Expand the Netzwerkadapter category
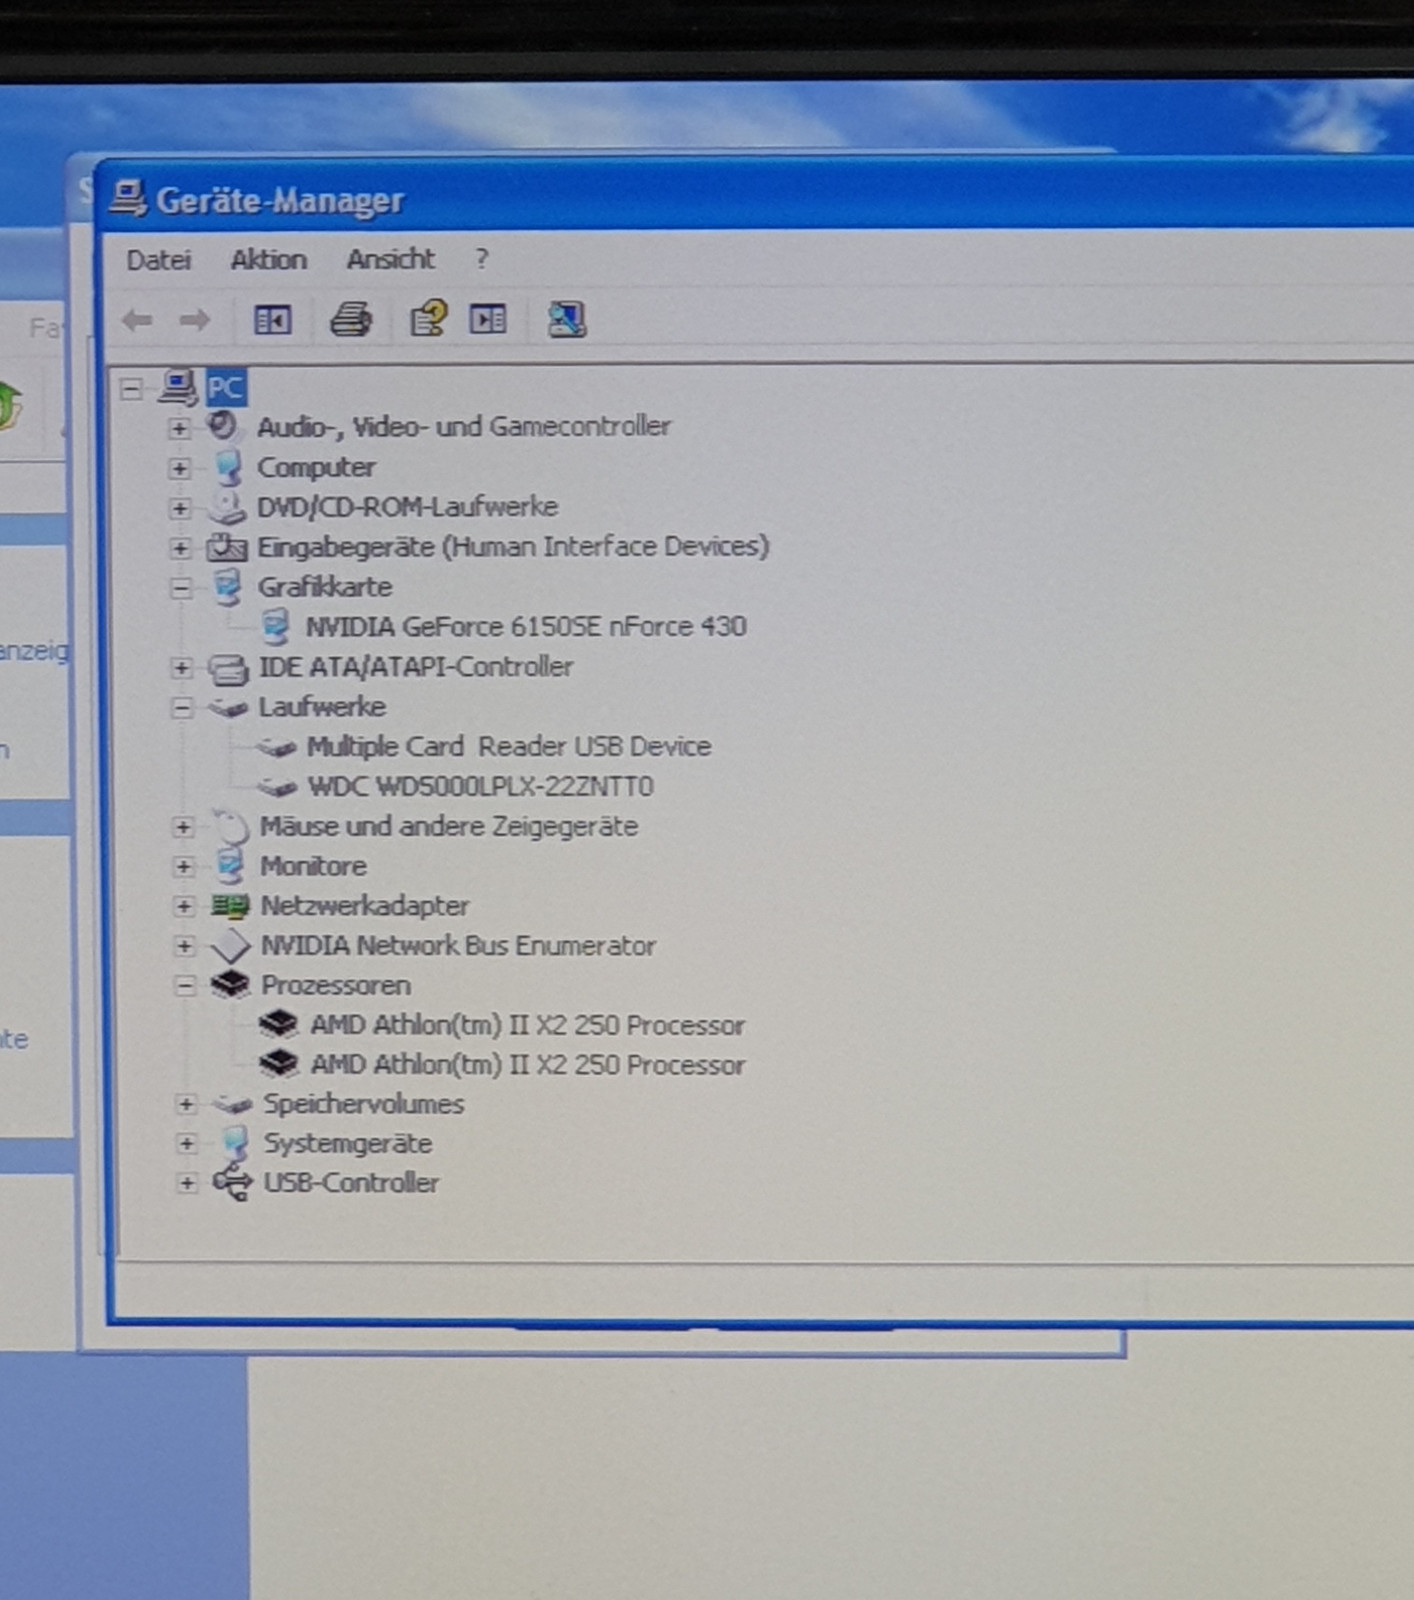The image size is (1414, 1600). coord(183,906)
